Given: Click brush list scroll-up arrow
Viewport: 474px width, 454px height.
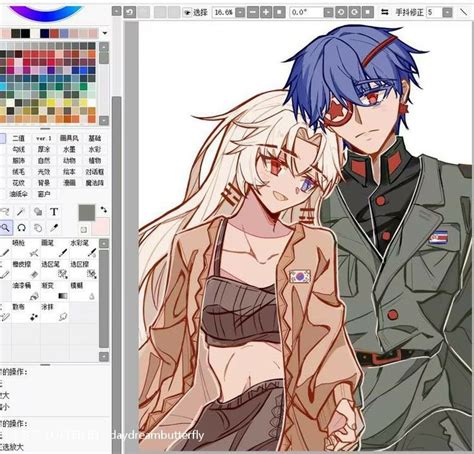Looking at the screenshot, I should [x=104, y=244].
